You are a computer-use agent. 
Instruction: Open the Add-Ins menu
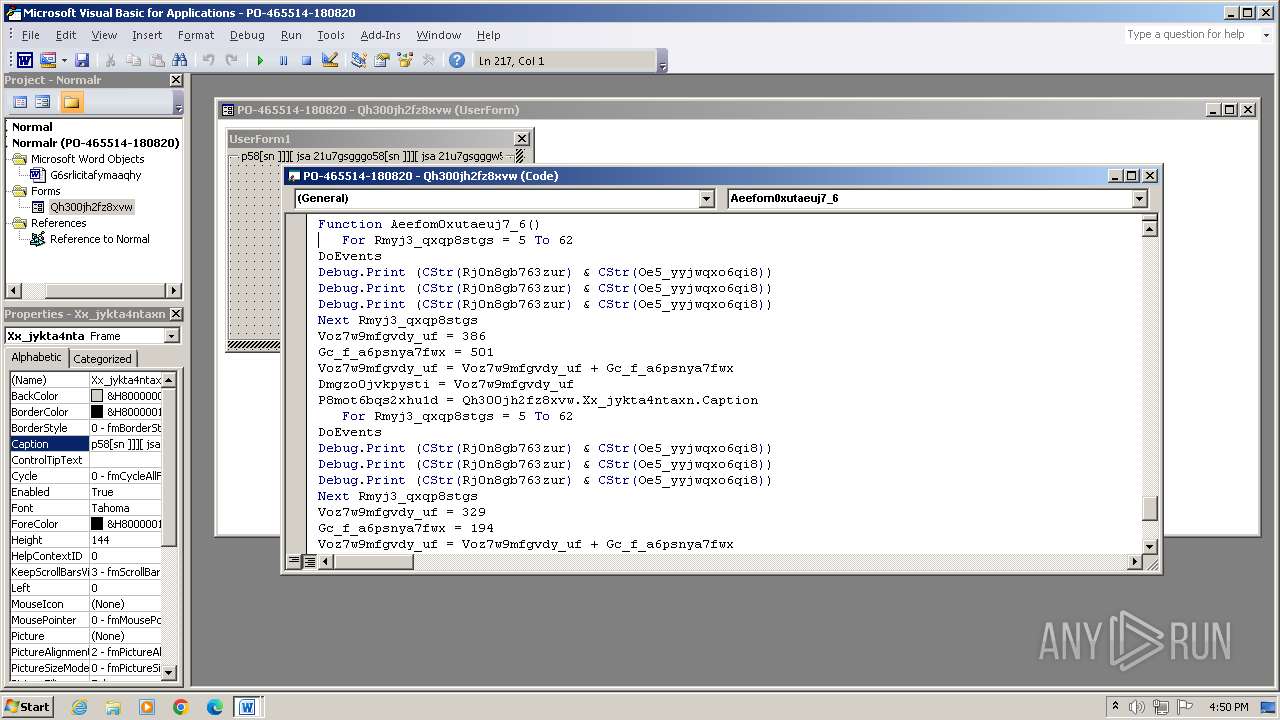(x=380, y=35)
